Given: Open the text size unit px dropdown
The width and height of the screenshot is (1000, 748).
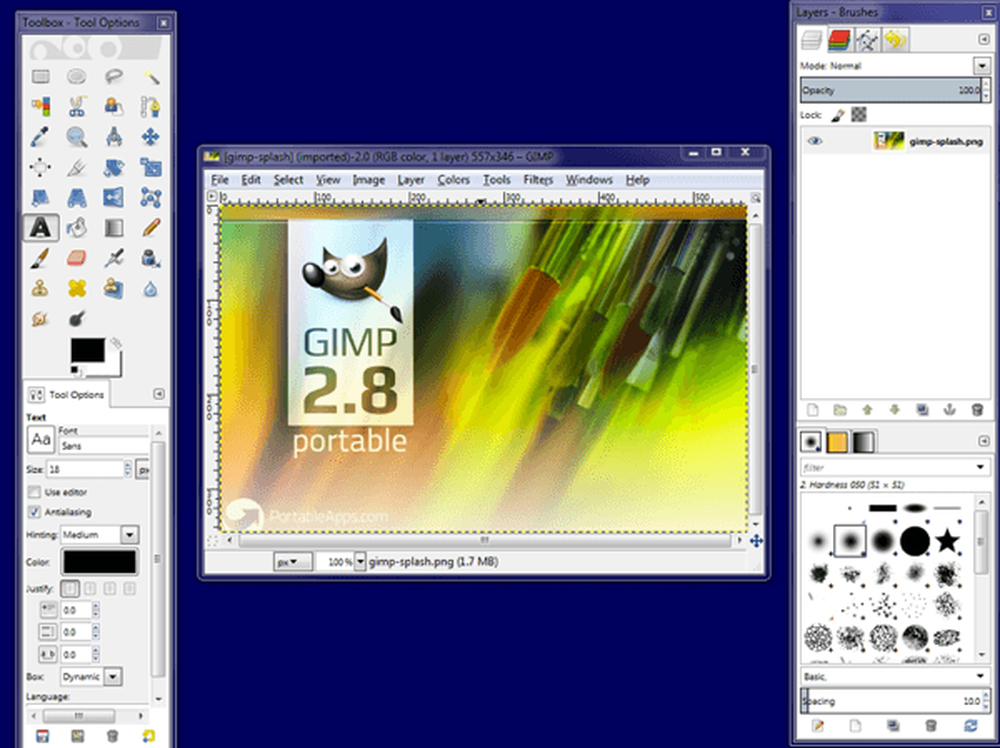Looking at the screenshot, I should [143, 470].
